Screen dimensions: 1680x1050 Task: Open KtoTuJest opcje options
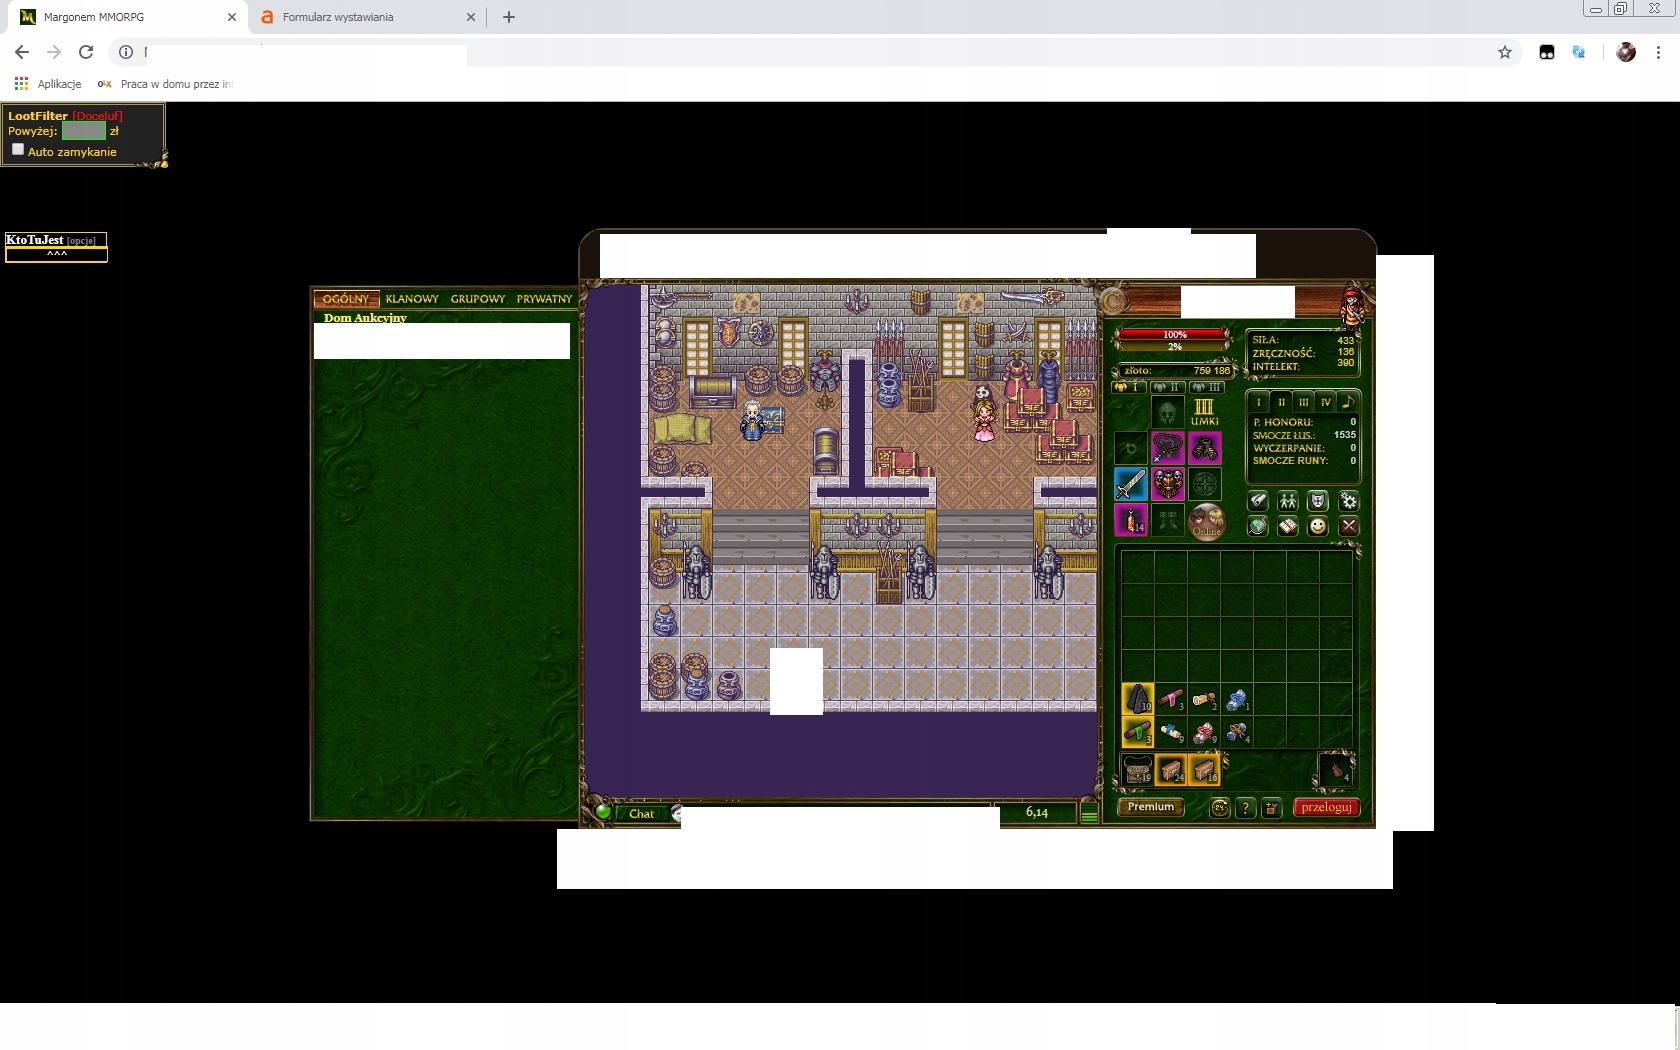(x=81, y=241)
